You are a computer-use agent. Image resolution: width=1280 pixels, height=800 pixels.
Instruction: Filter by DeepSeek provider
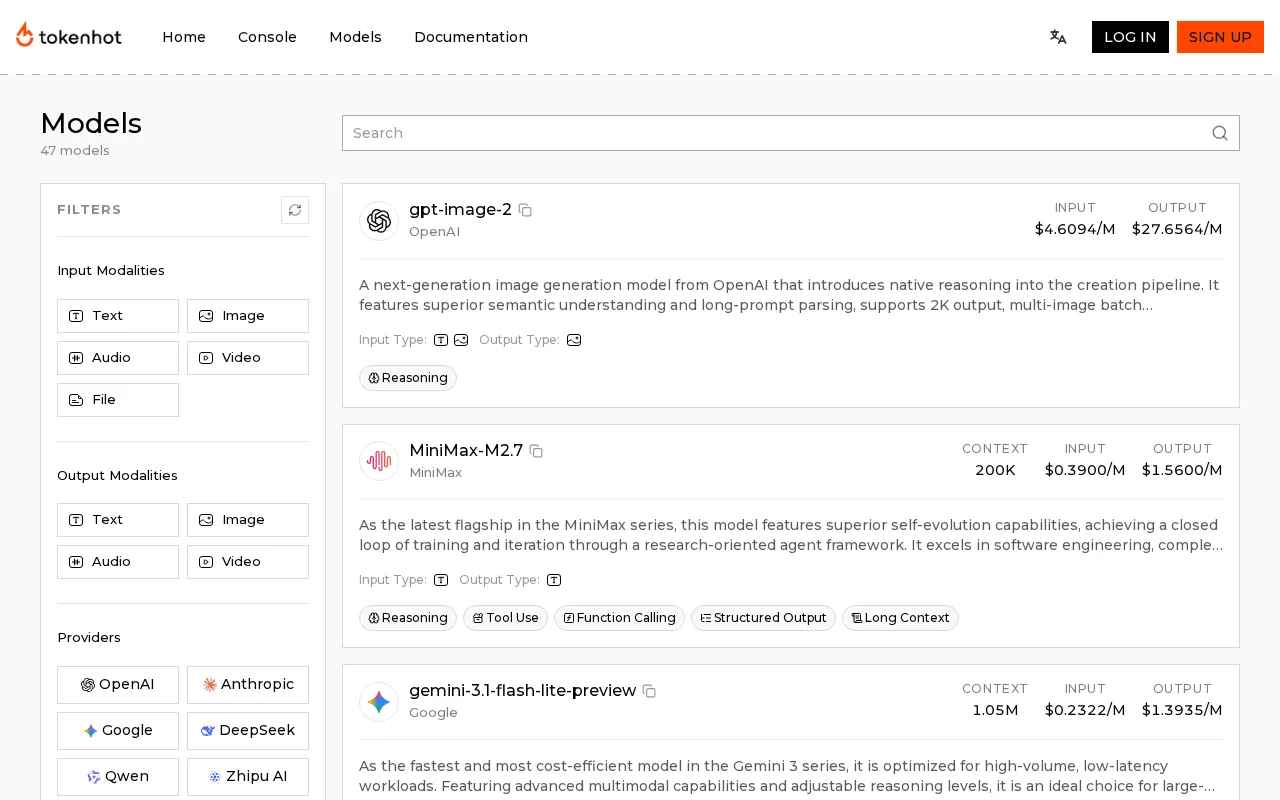pos(248,731)
